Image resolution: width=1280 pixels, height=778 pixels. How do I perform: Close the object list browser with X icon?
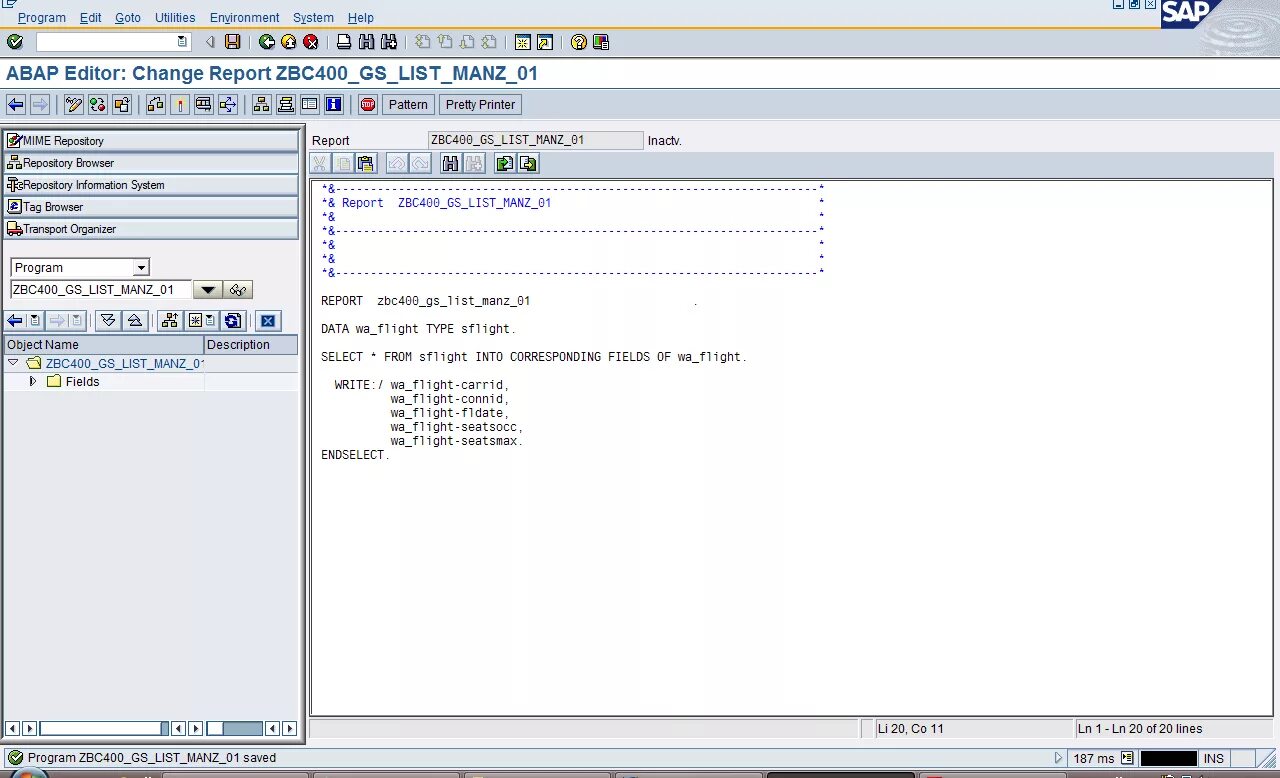click(x=267, y=320)
